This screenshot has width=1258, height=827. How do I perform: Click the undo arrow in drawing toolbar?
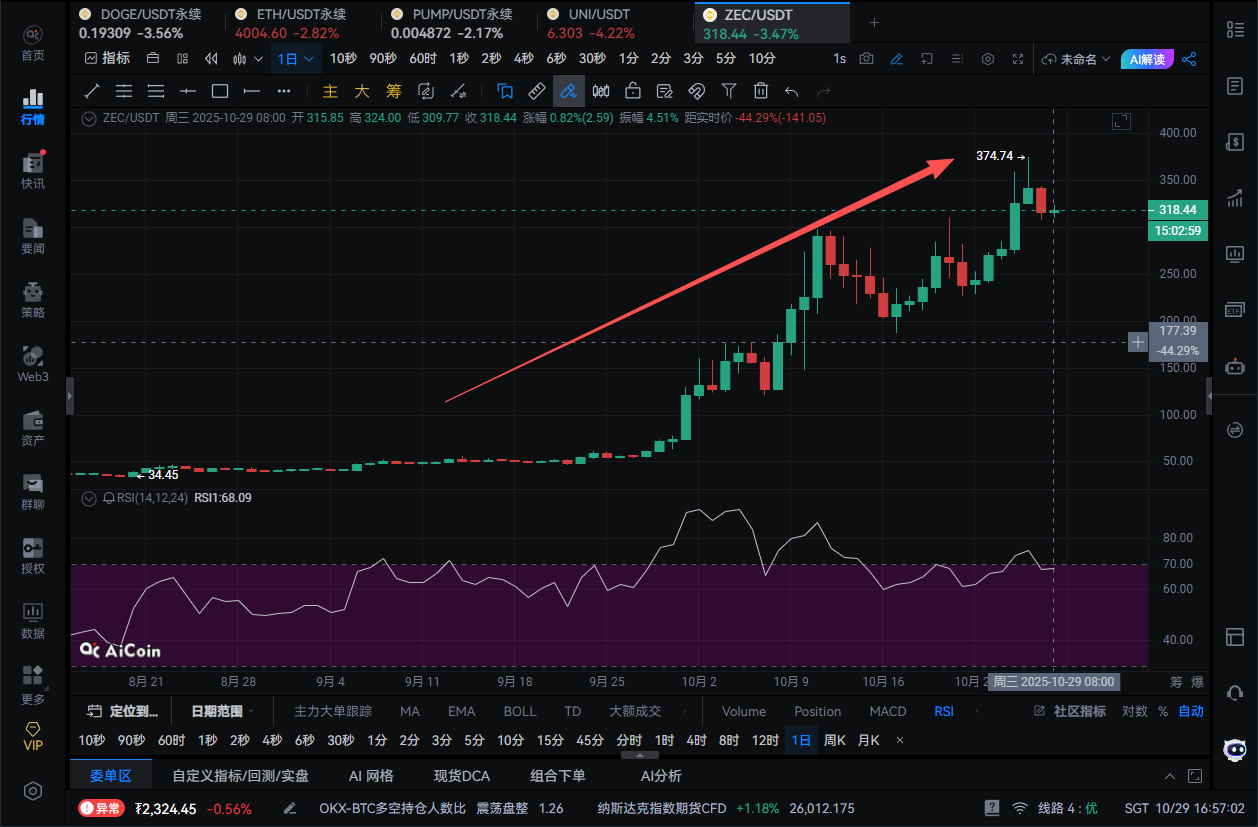(792, 91)
